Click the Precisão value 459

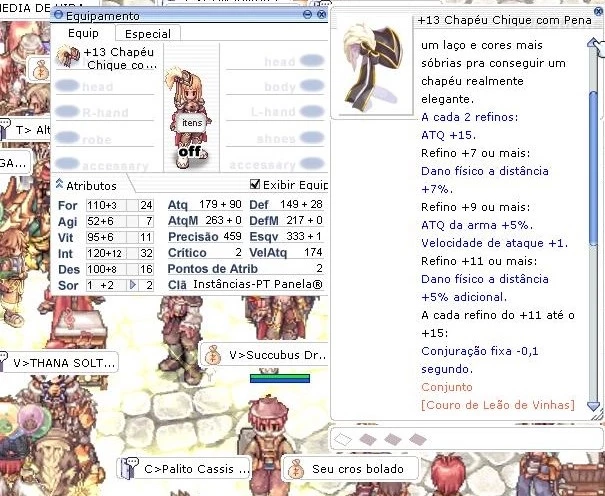(x=232, y=236)
